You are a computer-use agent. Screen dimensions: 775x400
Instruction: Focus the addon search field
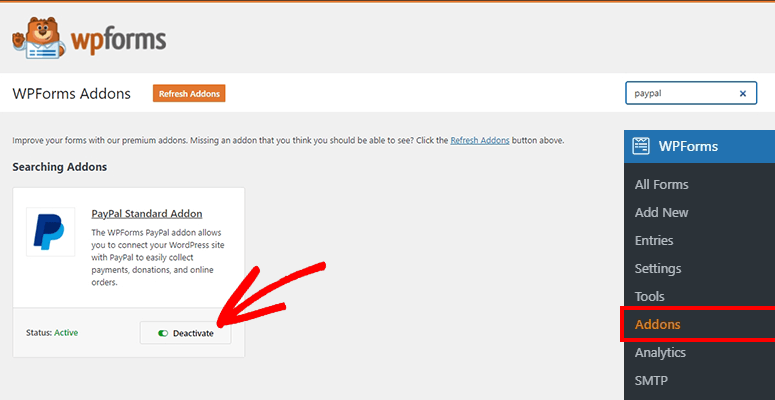[x=690, y=93]
